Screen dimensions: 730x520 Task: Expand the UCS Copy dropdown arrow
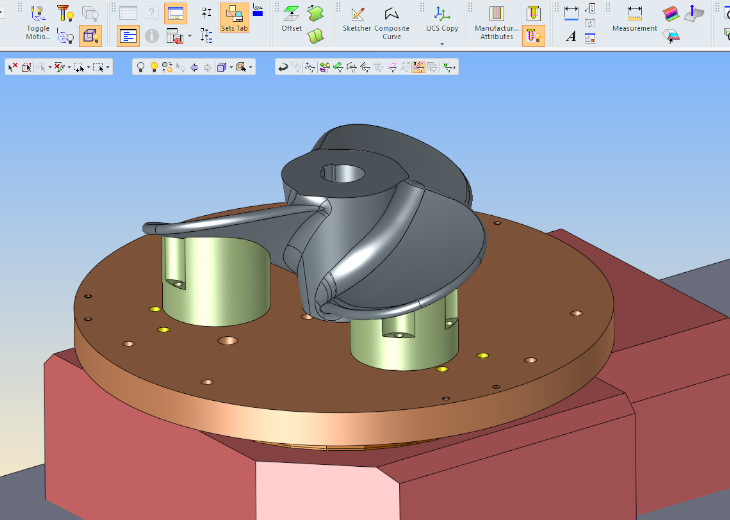tap(442, 44)
